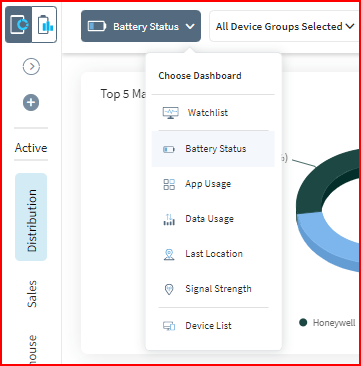Viewport: 361px width, 366px height.
Task: Select Last Location dashboard
Action: click(213, 254)
